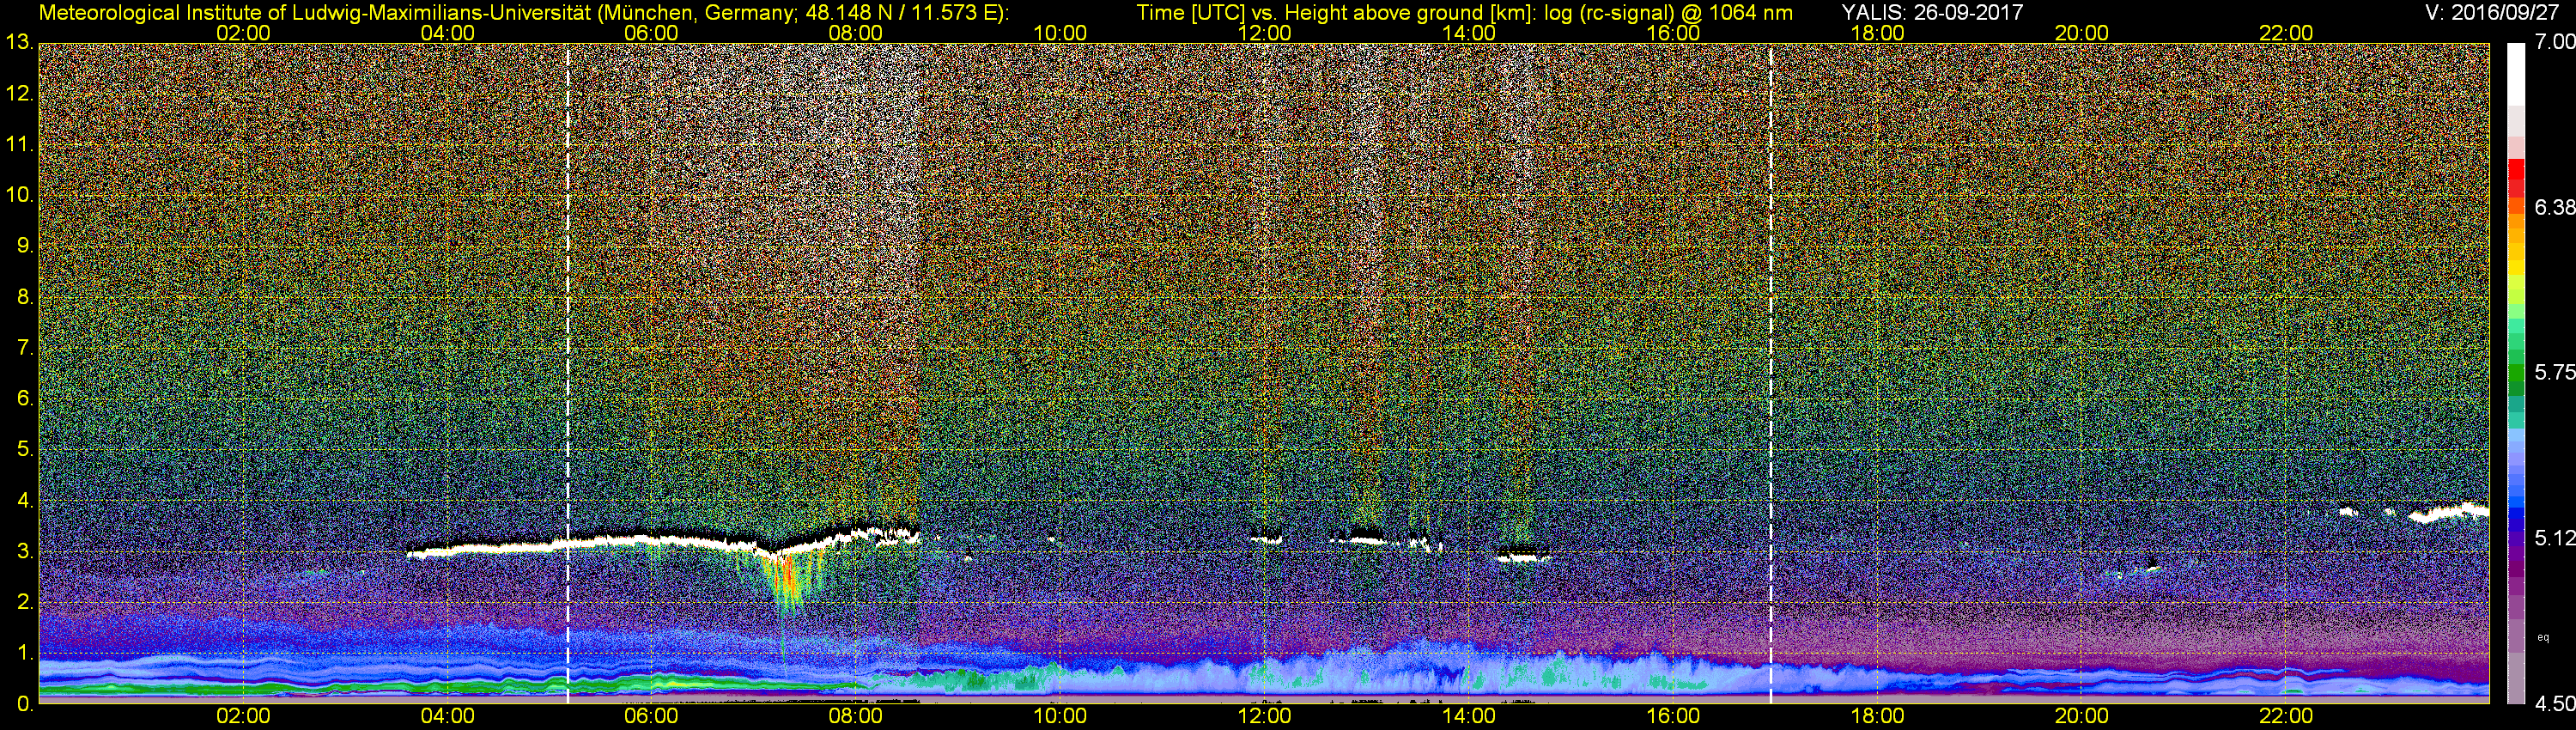Click the small "eq" label beside the colorbar
This screenshot has height=730, width=2576.
[x=2543, y=637]
